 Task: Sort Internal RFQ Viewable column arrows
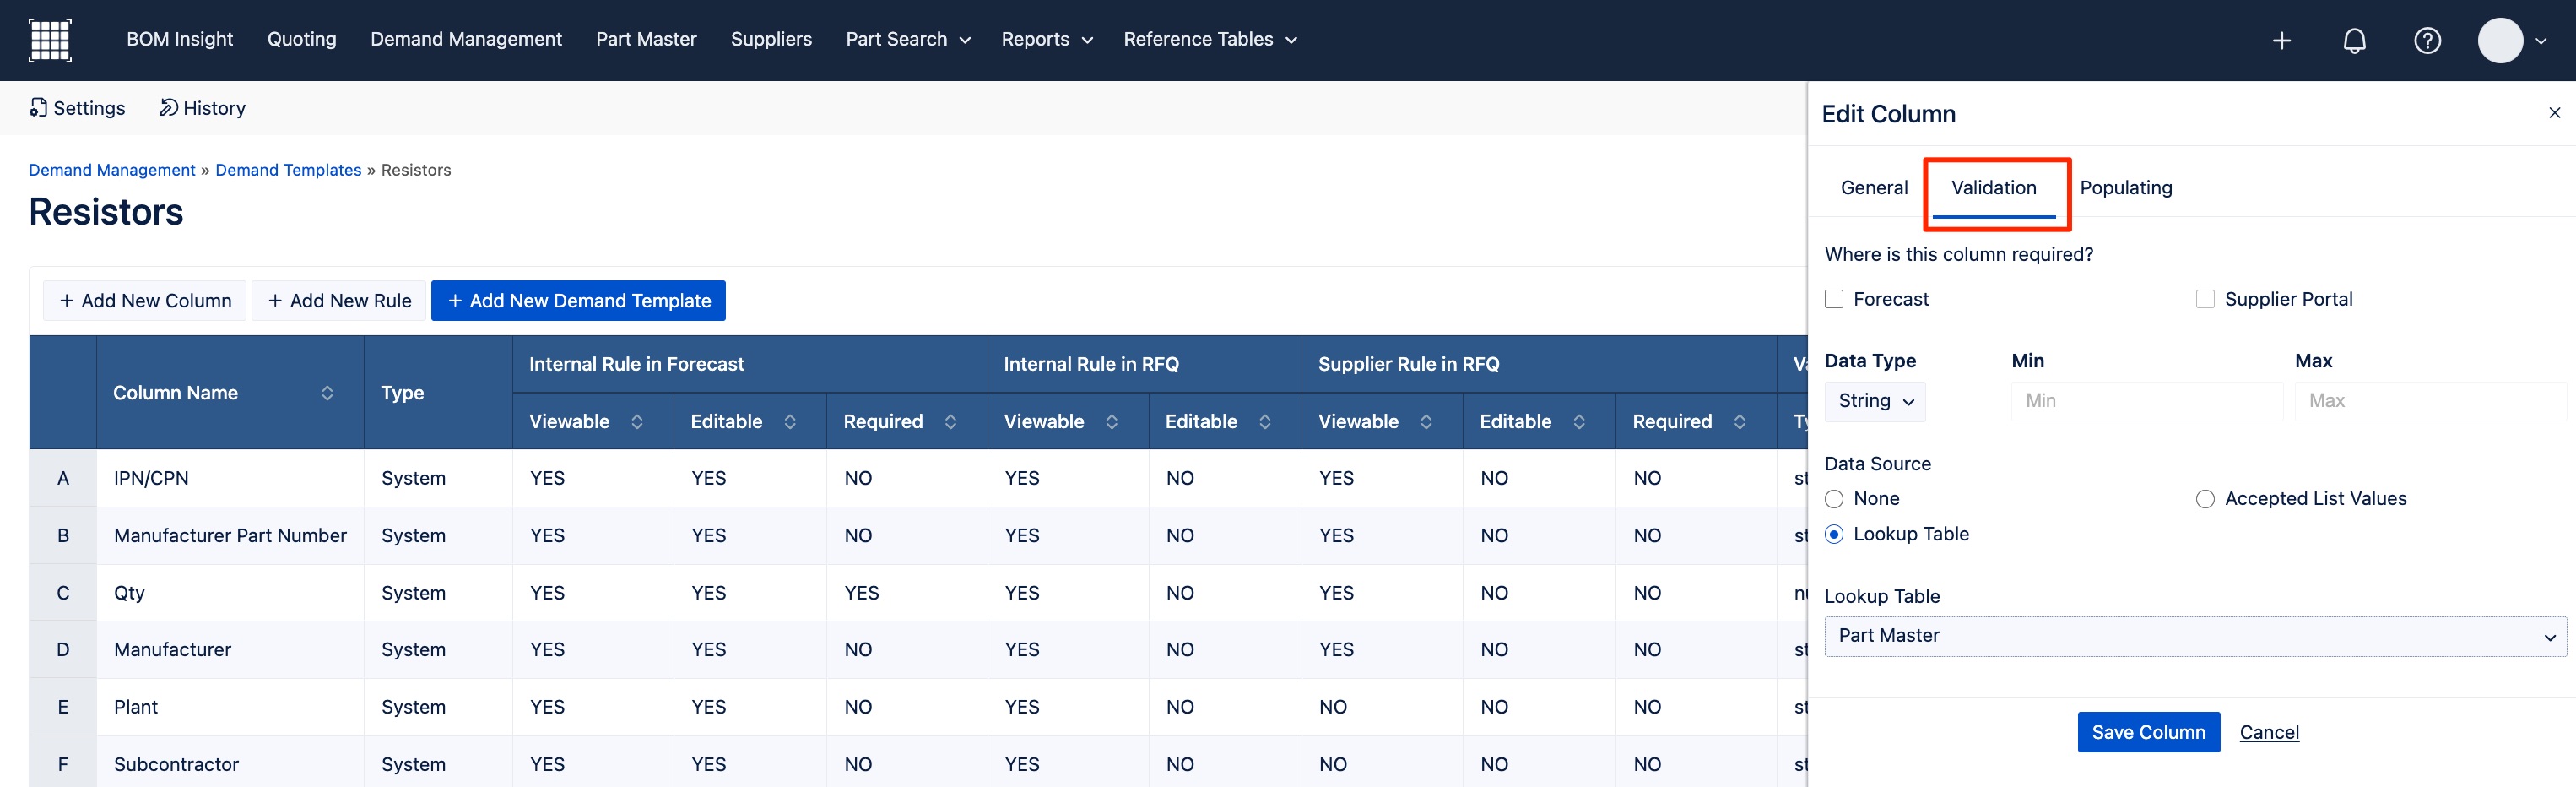(1112, 422)
